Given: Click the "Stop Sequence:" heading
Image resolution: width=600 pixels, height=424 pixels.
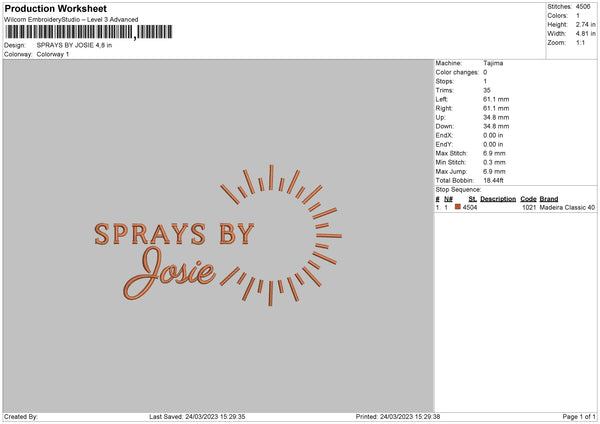Looking at the screenshot, I should [x=459, y=188].
